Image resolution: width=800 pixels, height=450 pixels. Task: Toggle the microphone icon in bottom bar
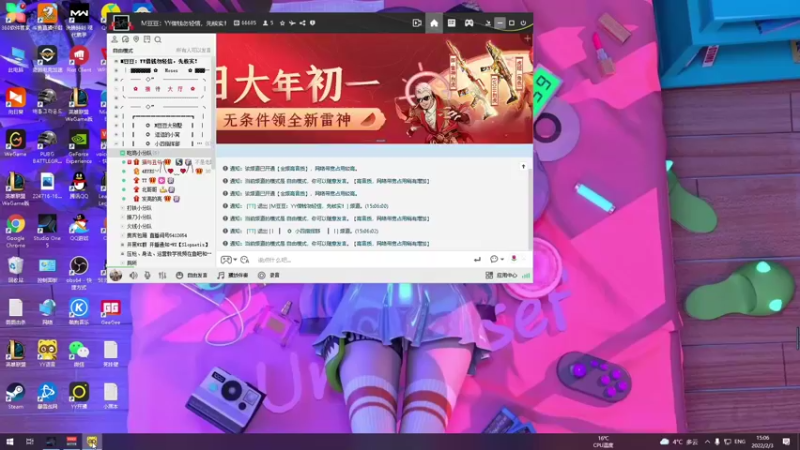click(x=147, y=276)
